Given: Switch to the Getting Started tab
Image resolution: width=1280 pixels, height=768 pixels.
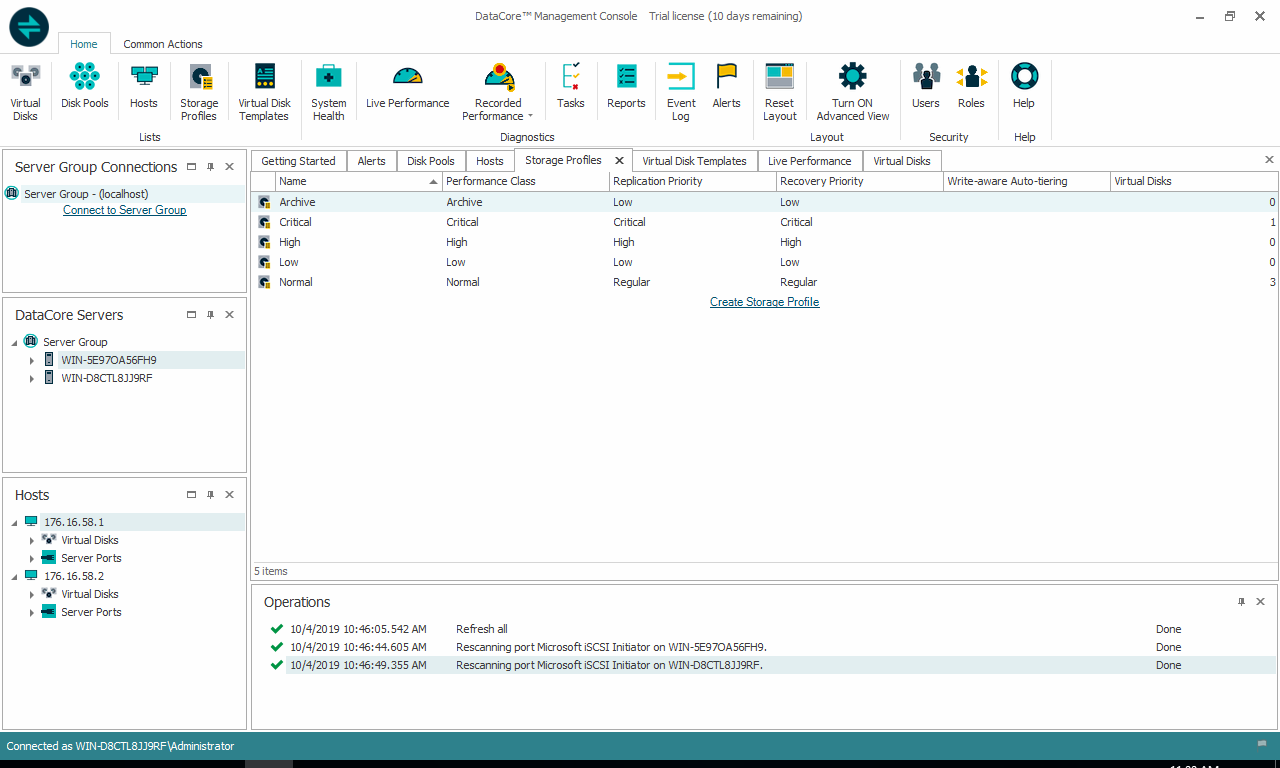Looking at the screenshot, I should (298, 161).
